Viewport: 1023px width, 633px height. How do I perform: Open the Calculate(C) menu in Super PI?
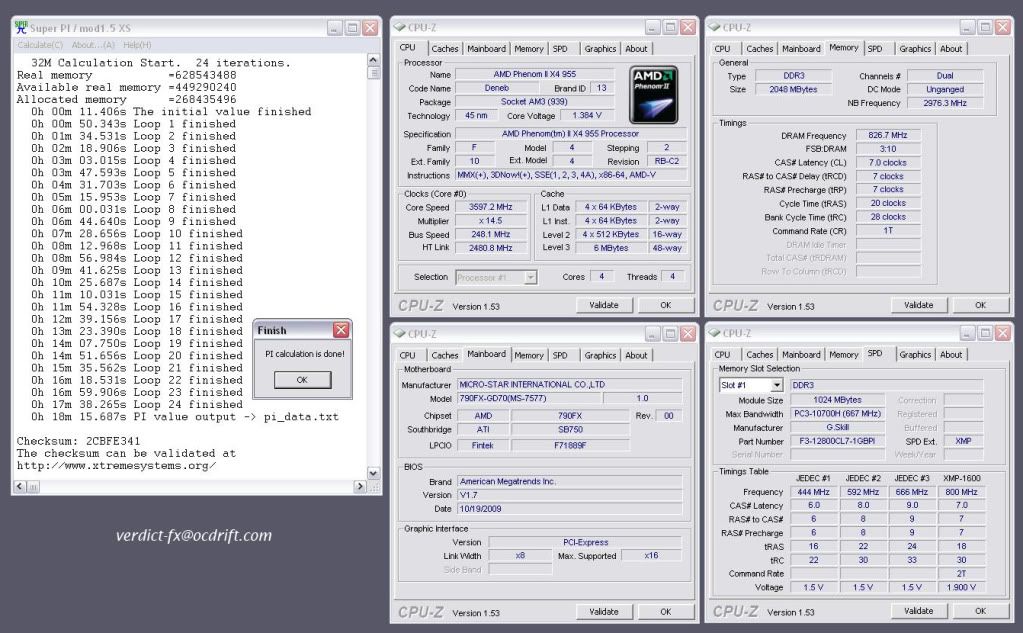(40, 45)
